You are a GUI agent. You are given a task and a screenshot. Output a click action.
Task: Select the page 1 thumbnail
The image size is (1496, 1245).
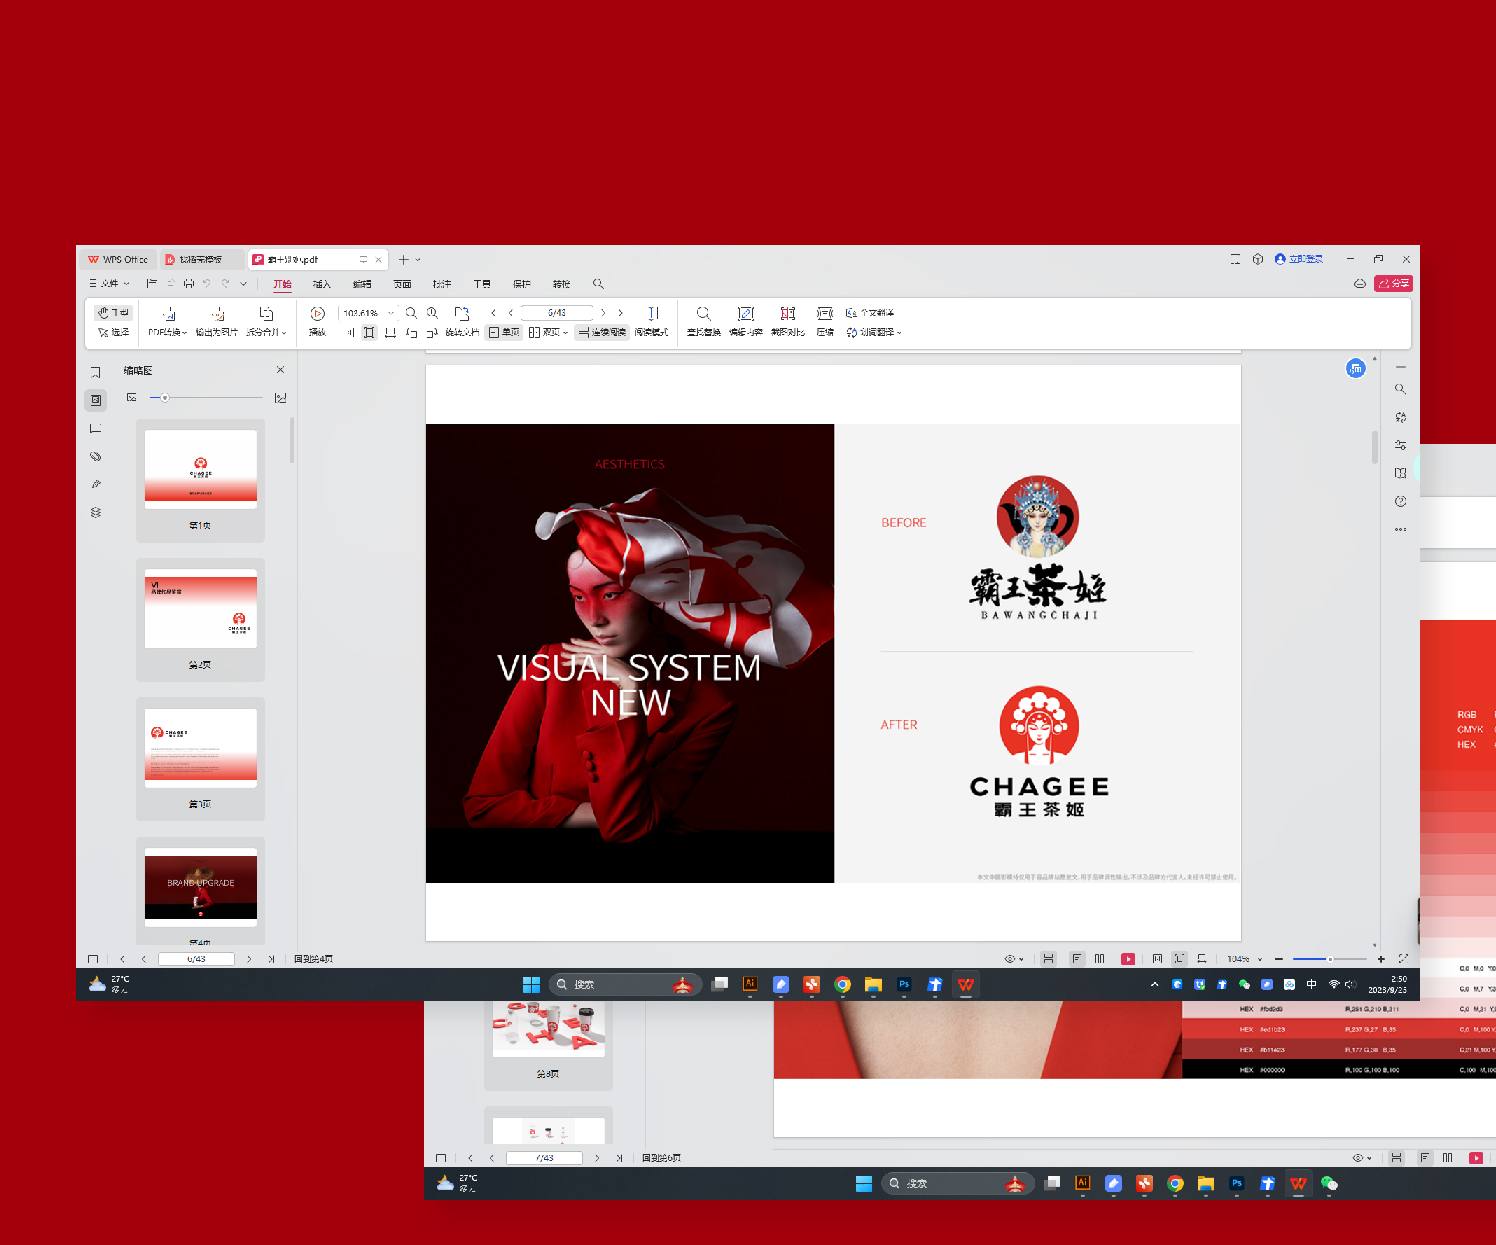tap(201, 467)
